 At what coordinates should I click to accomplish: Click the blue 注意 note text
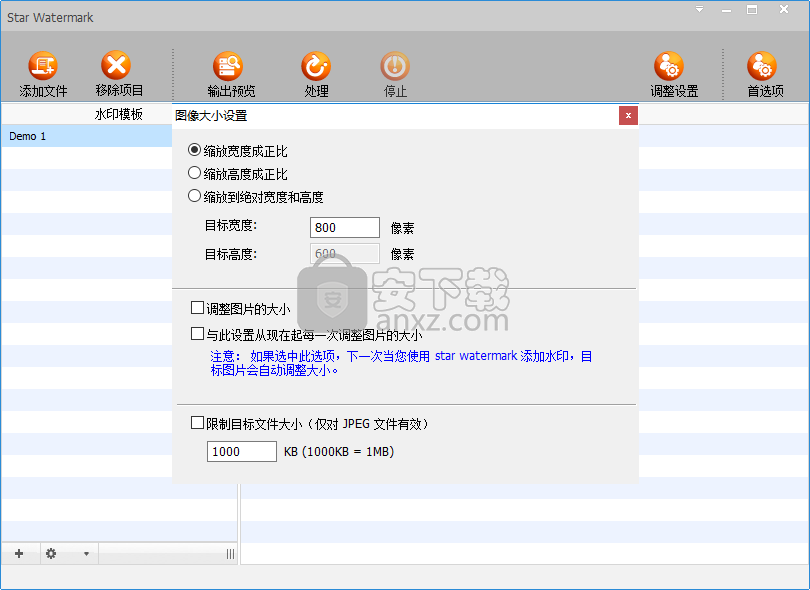[401, 363]
